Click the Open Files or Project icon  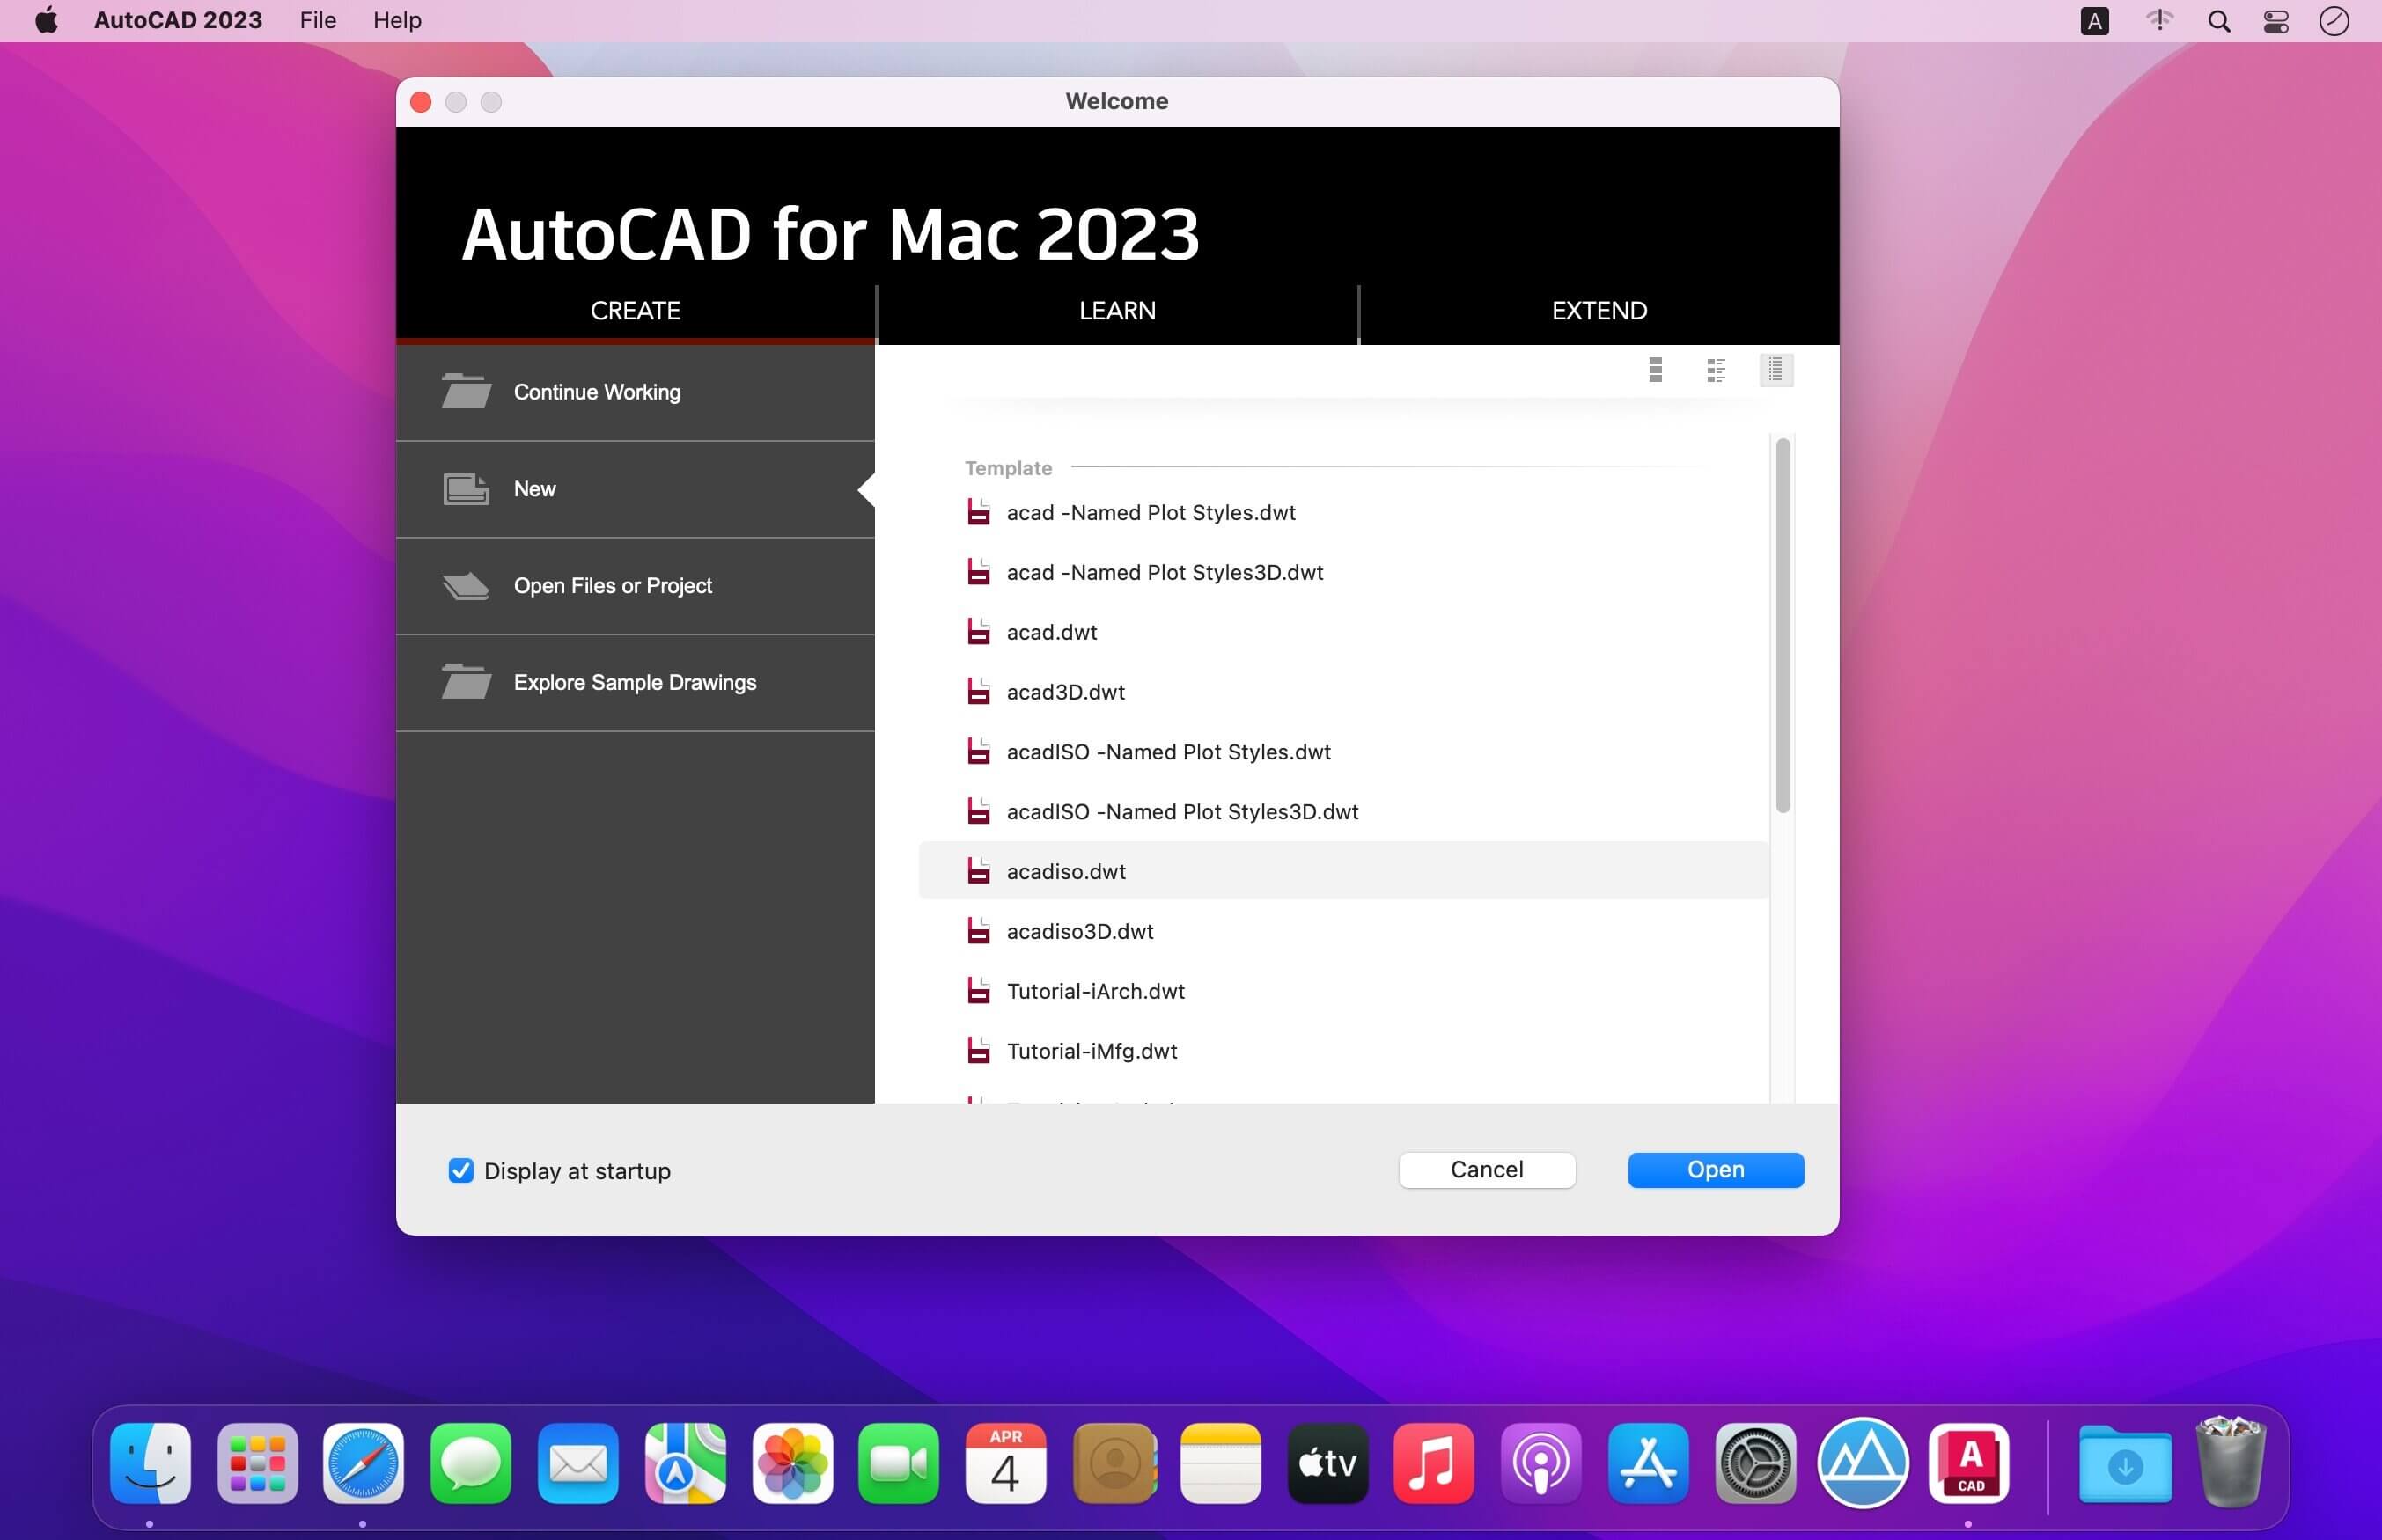tap(464, 587)
